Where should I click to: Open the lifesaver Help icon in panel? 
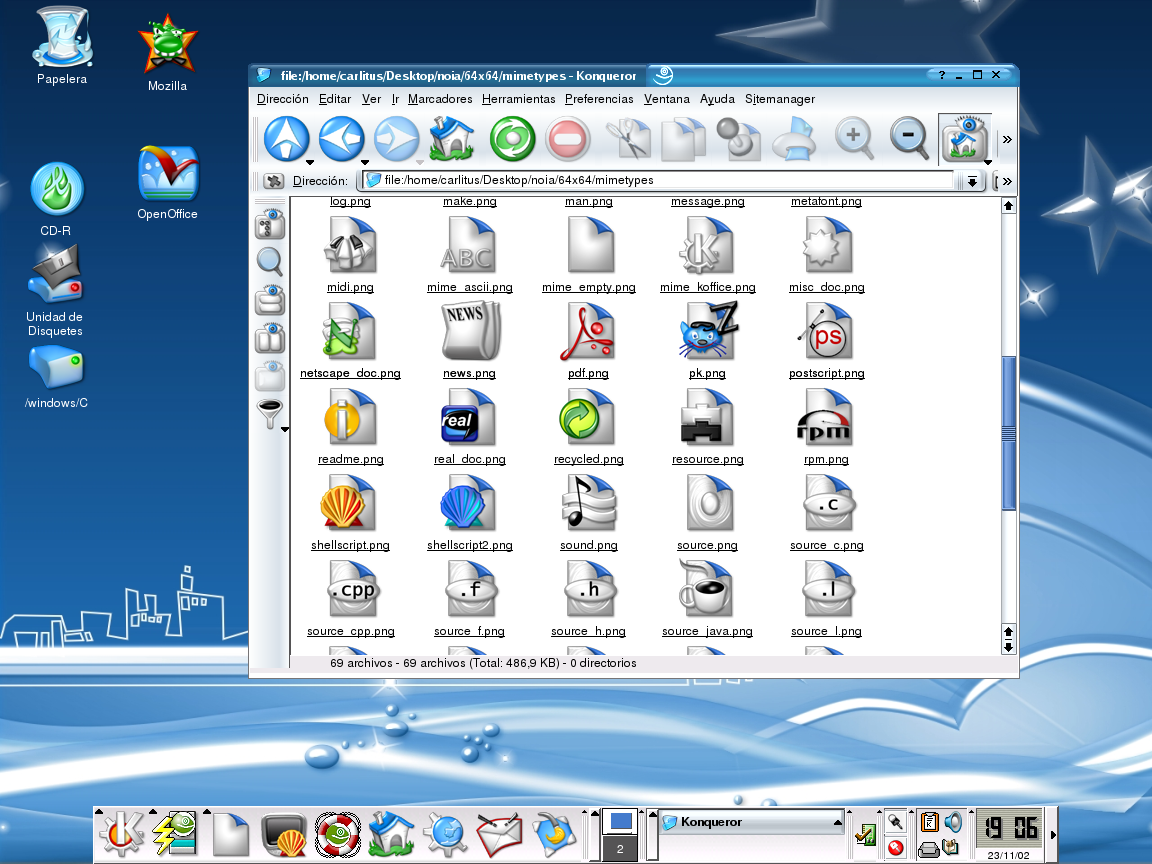click(338, 834)
